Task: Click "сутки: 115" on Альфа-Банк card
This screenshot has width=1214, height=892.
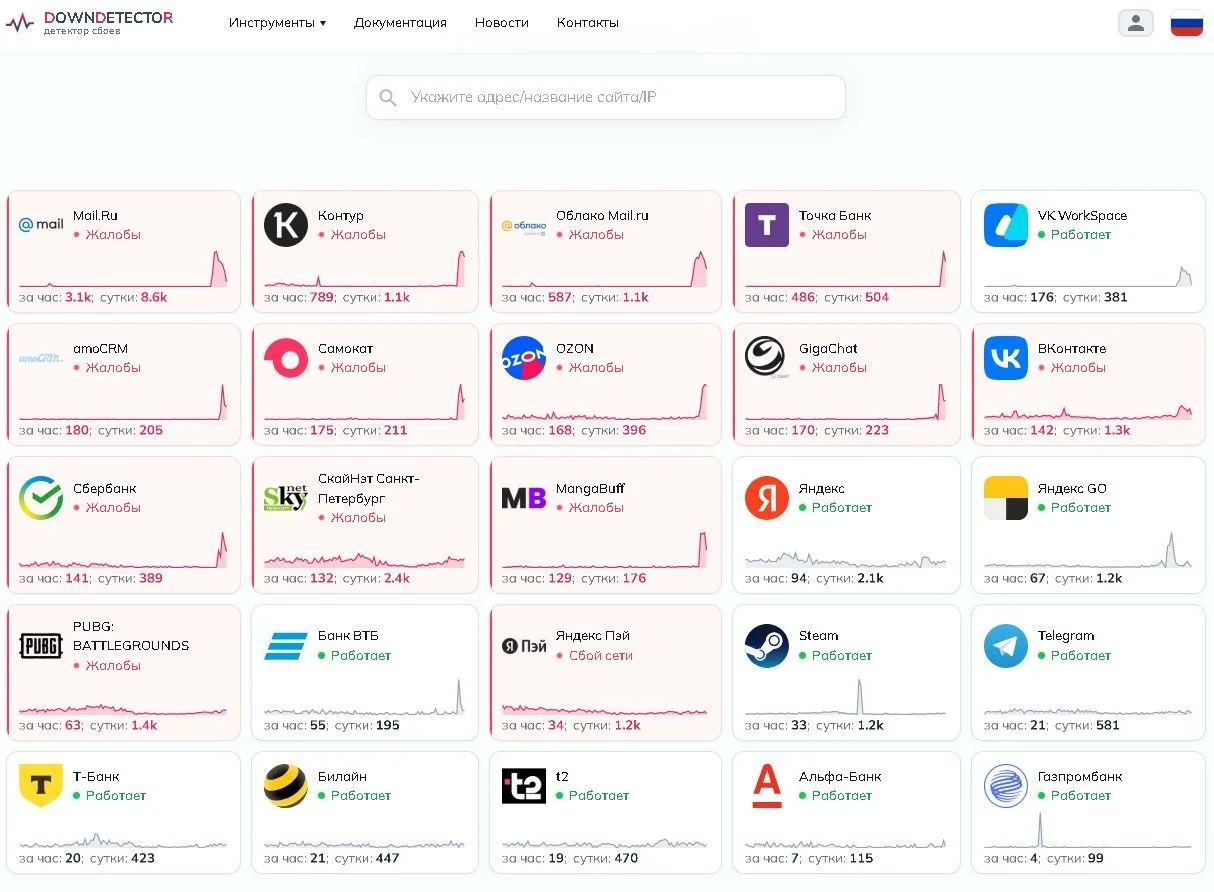Action: [x=840, y=858]
